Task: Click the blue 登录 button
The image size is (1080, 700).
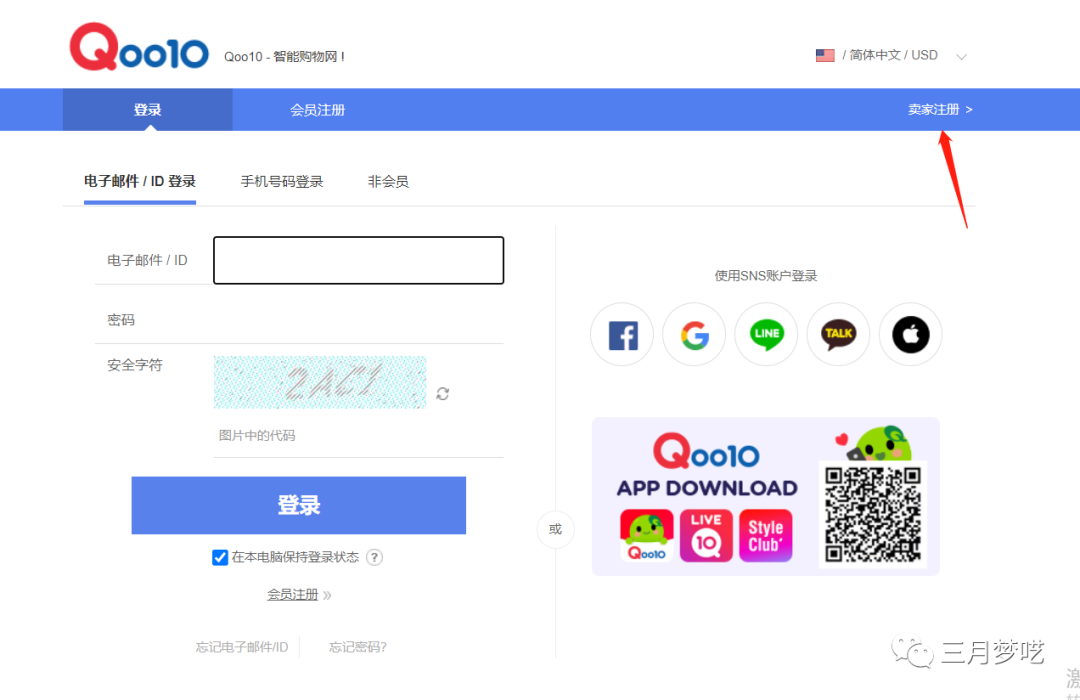Action: point(299,505)
